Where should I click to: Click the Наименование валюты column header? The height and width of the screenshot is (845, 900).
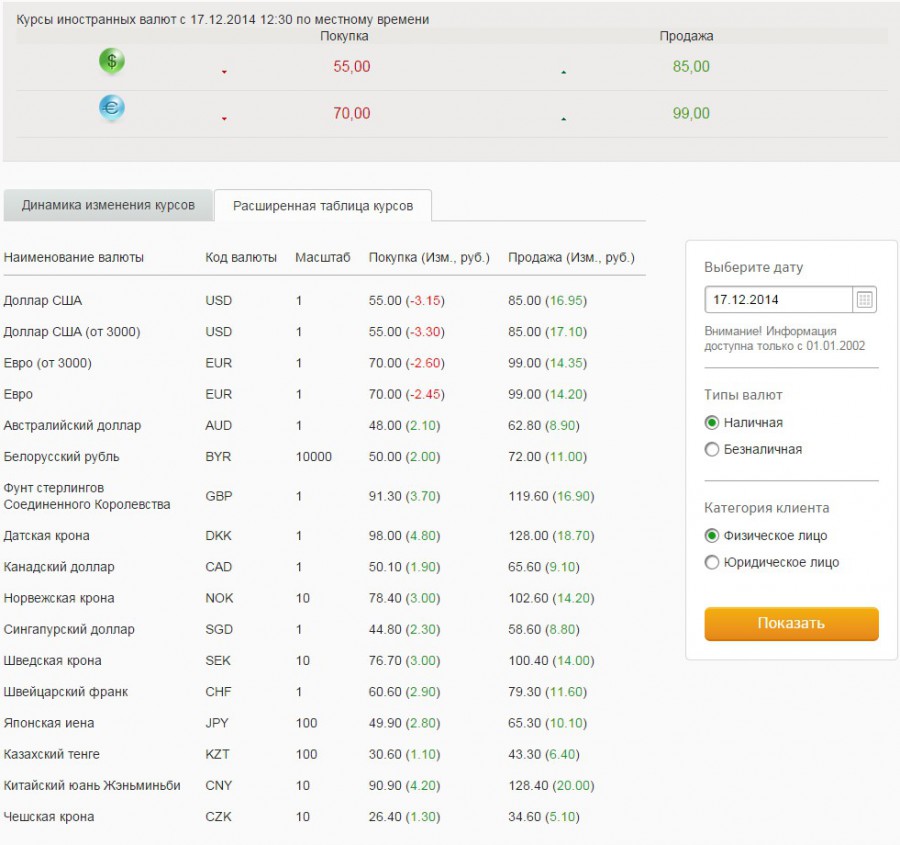pyautogui.click(x=73, y=257)
